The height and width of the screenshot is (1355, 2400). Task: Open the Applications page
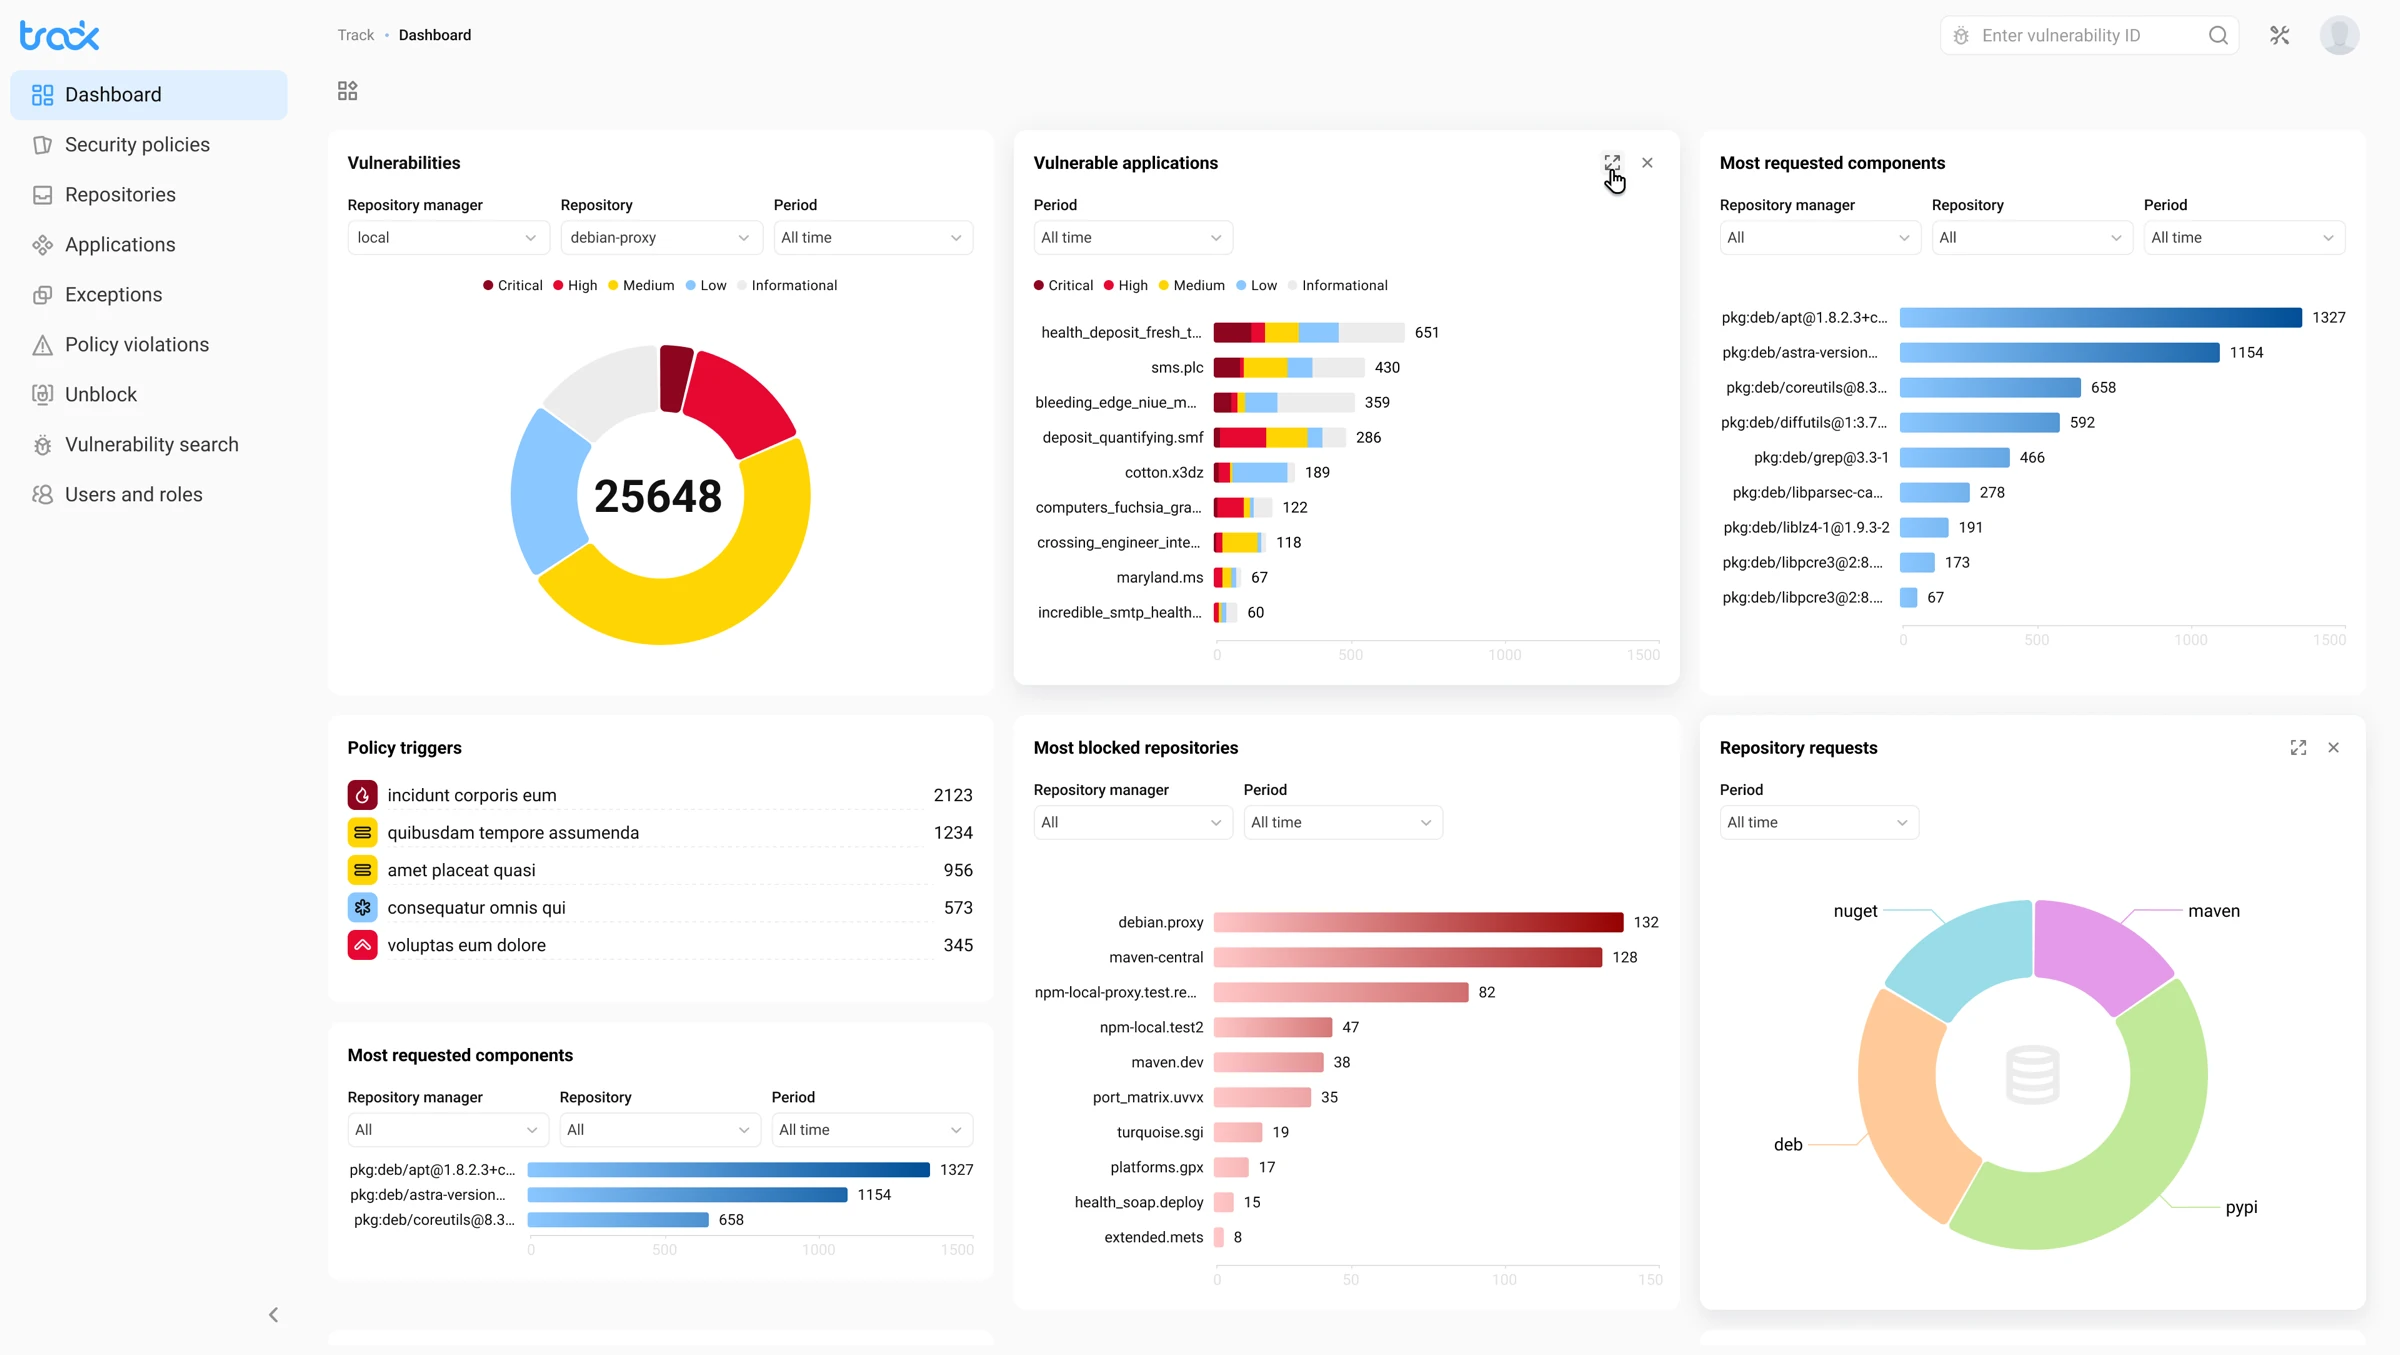click(149, 245)
